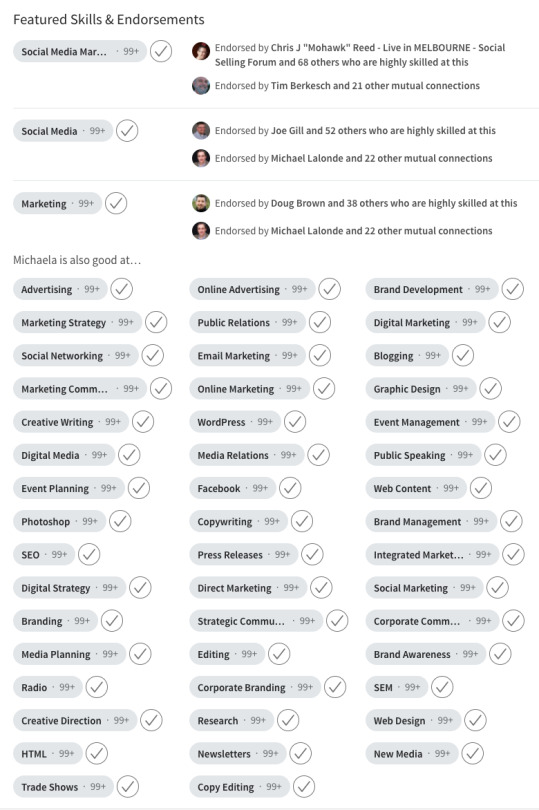Toggle endorsement checkmark for HTML
The image size is (539, 810).
coord(97,754)
